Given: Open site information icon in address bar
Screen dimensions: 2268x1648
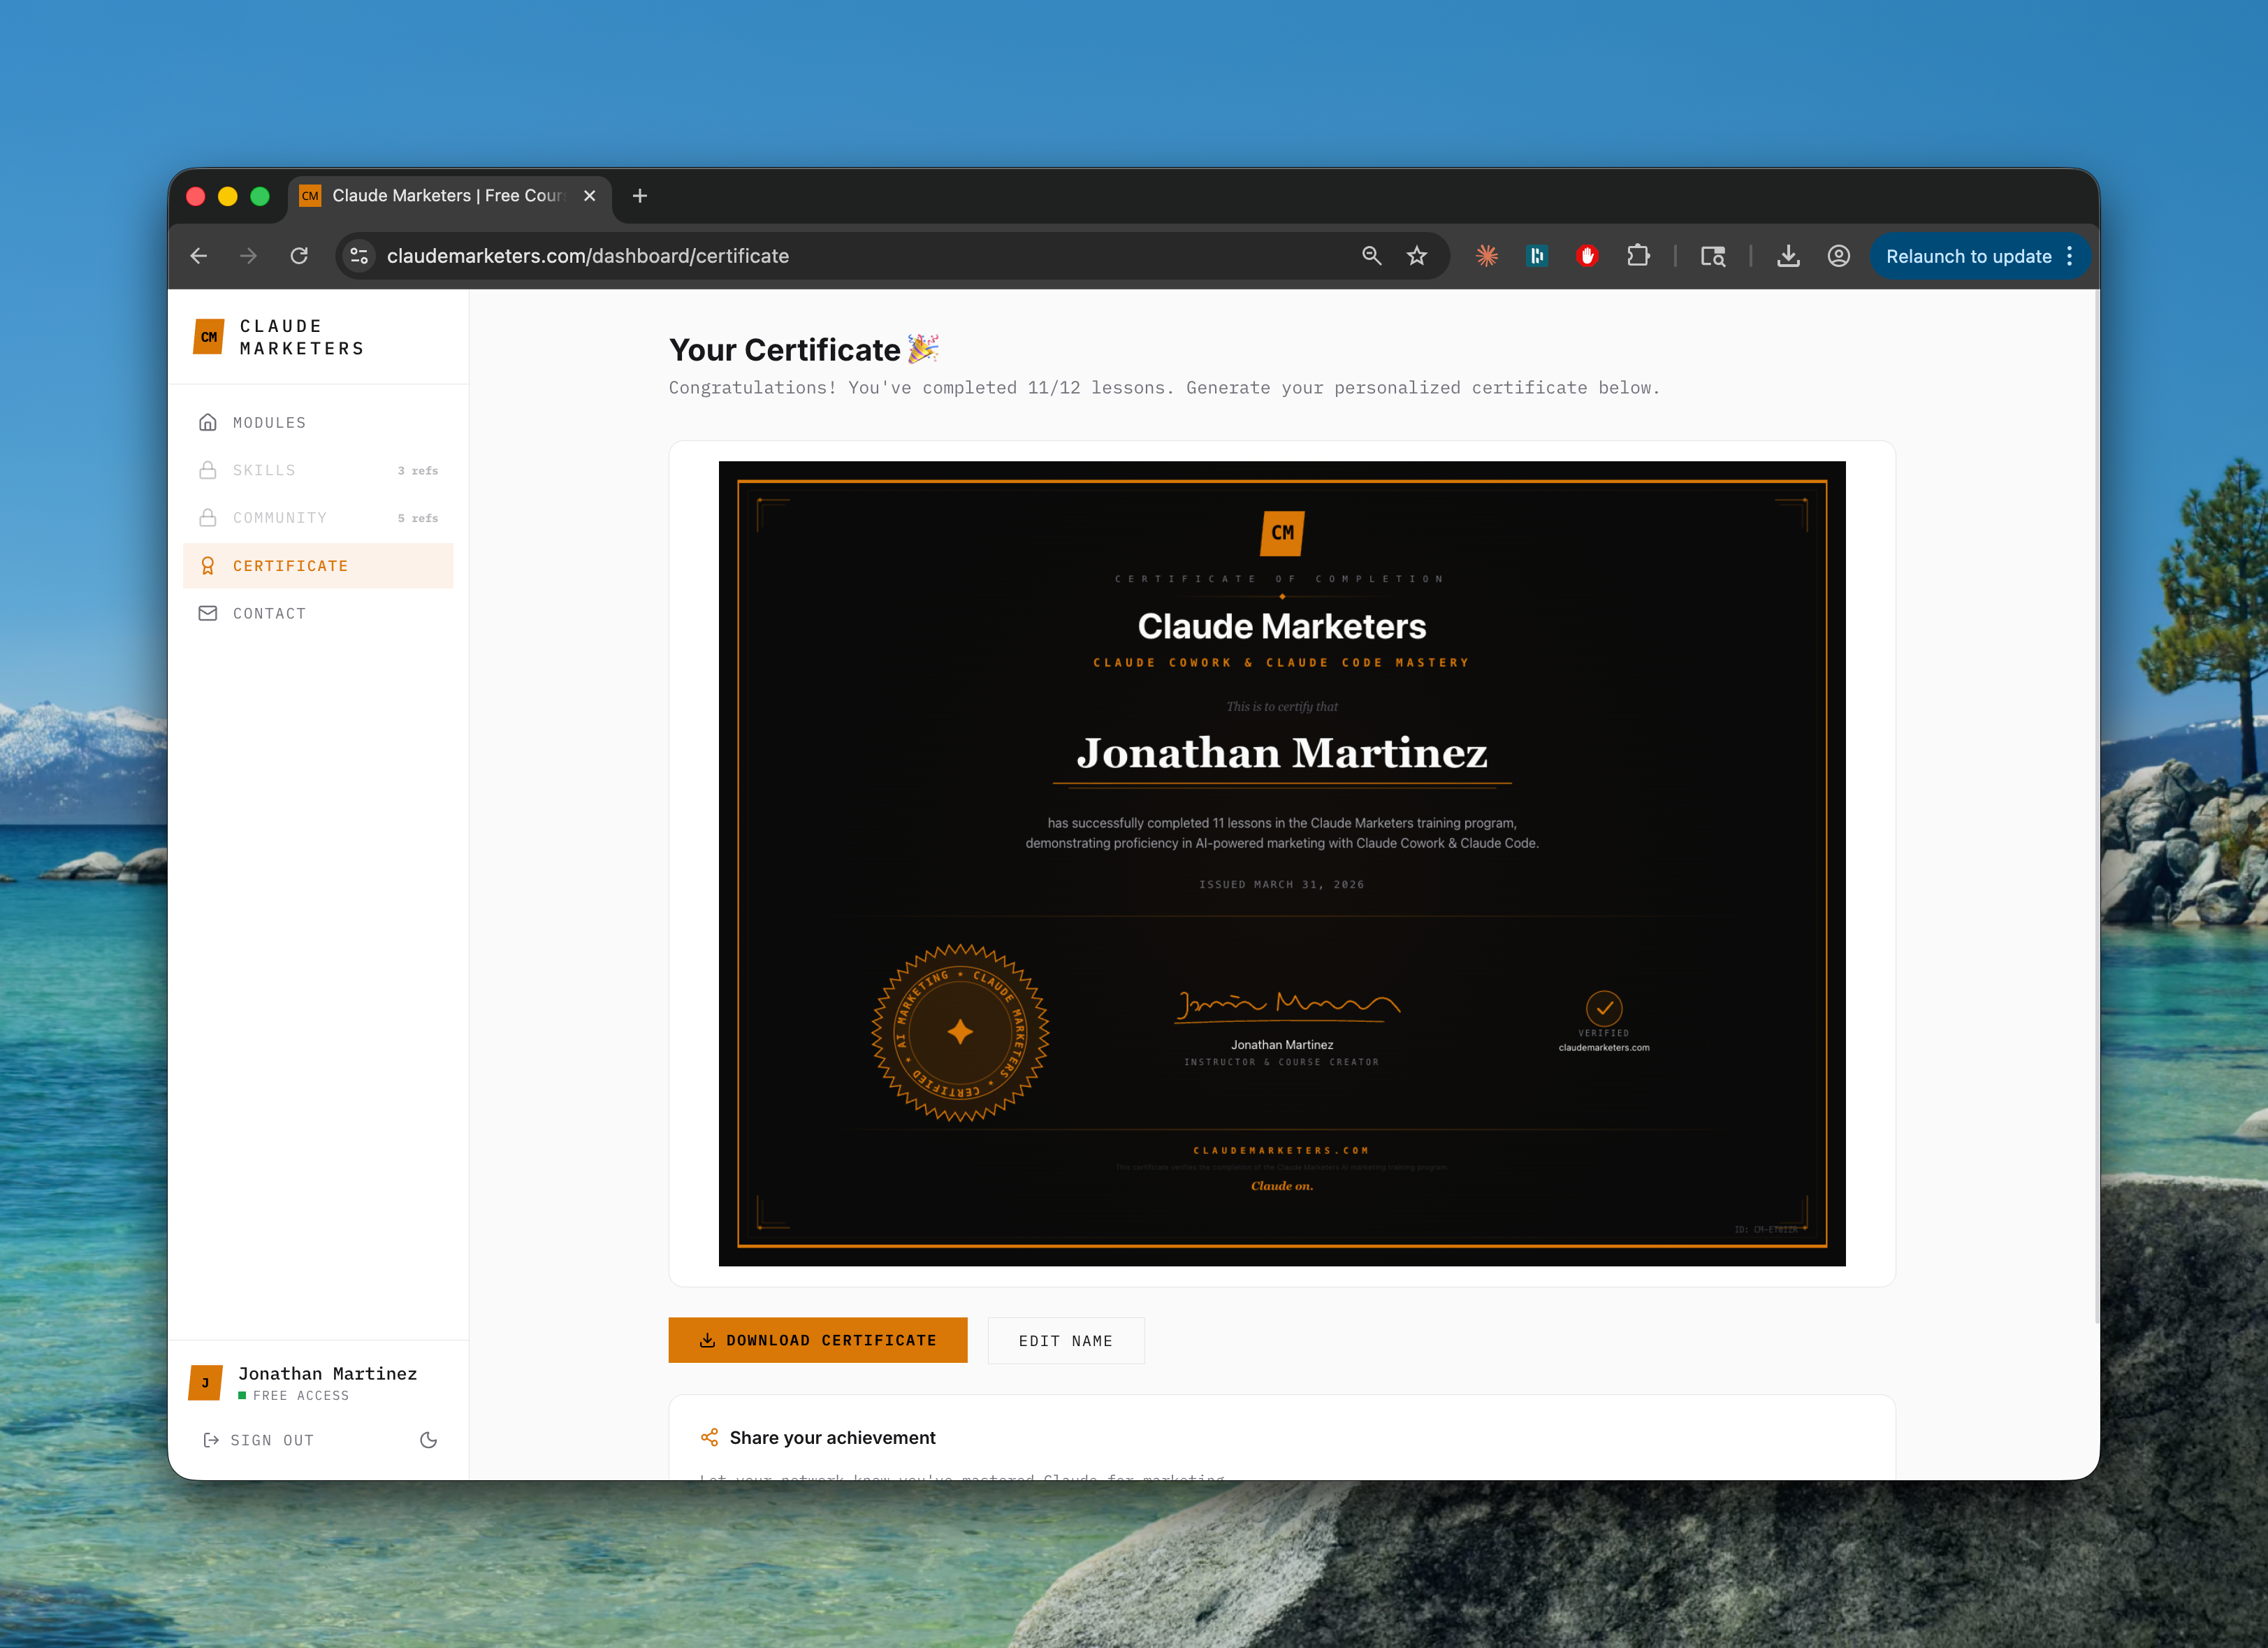Looking at the screenshot, I should point(360,256).
